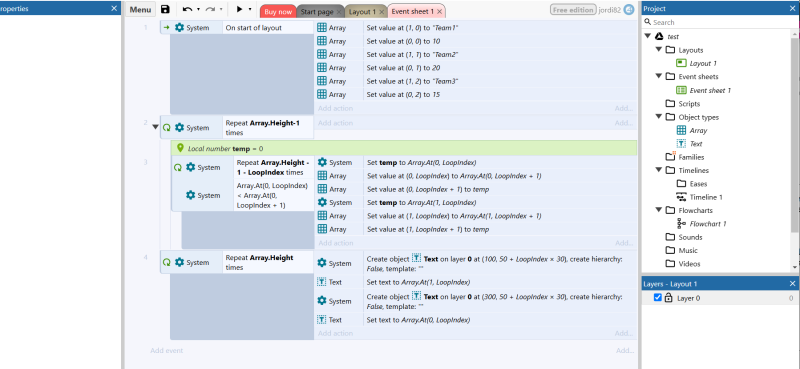Viewport: 800px width, 369px height.
Task: Select Event sheet 1 in Project tree
Action: point(710,90)
